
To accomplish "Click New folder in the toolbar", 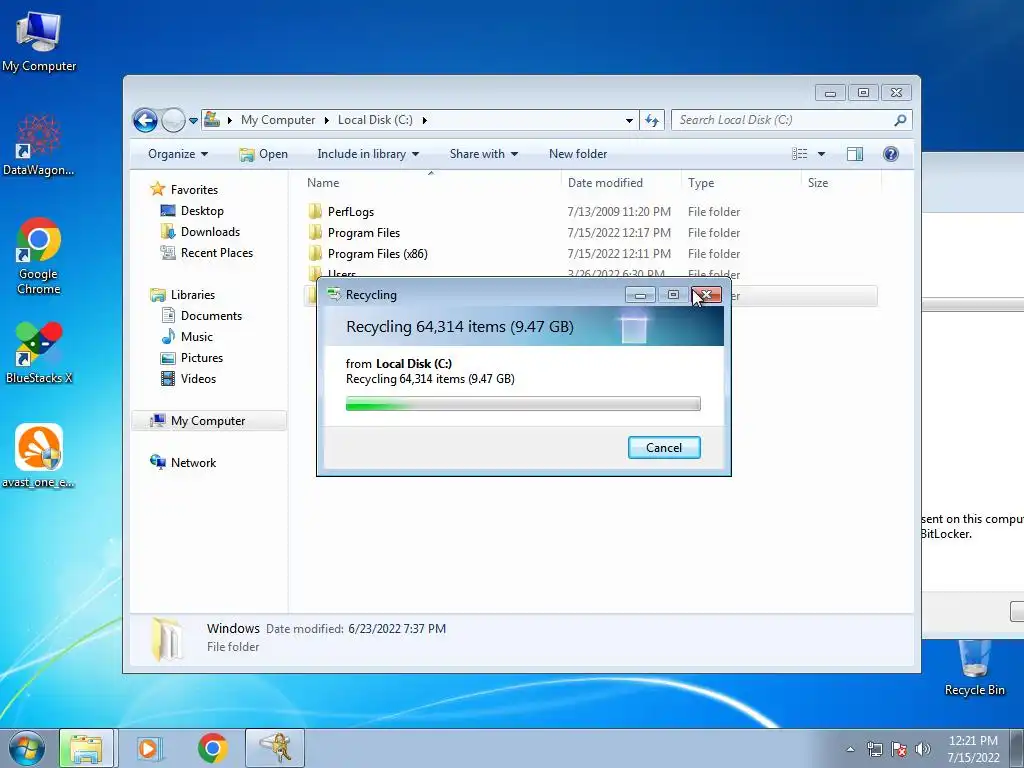I will coord(578,154).
